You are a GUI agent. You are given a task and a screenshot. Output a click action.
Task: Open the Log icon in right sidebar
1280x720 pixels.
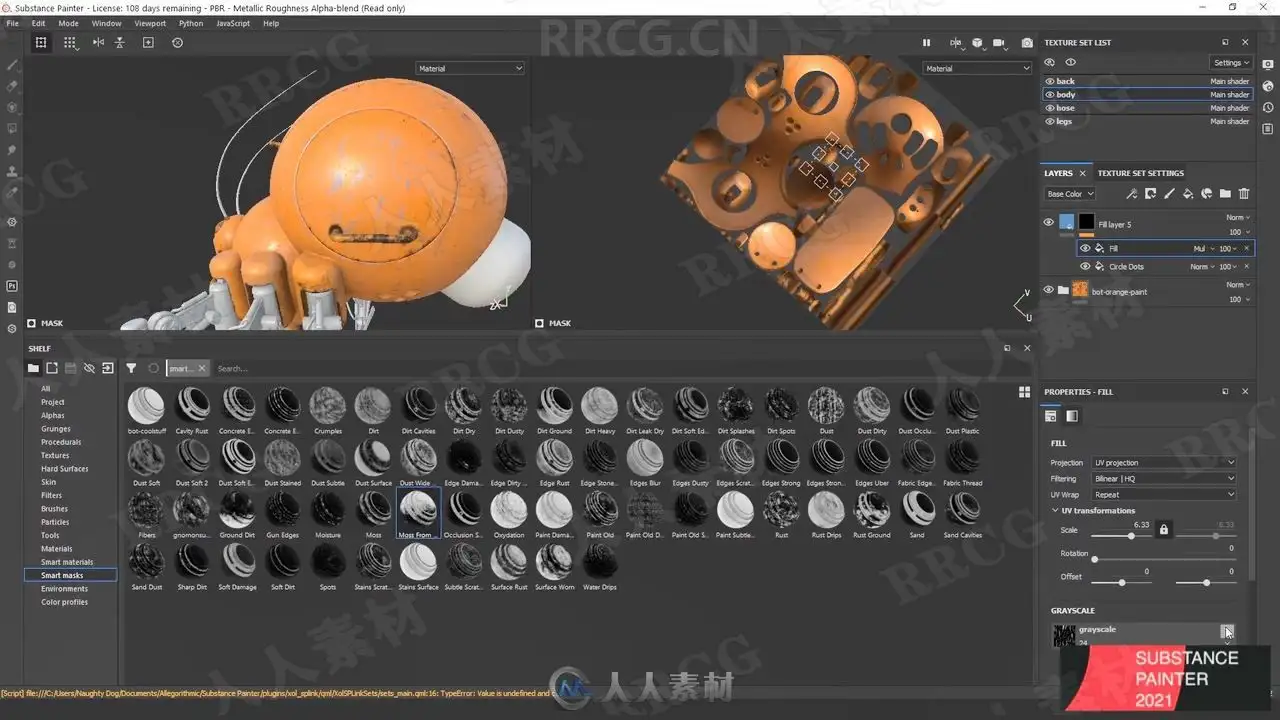tap(1269, 129)
